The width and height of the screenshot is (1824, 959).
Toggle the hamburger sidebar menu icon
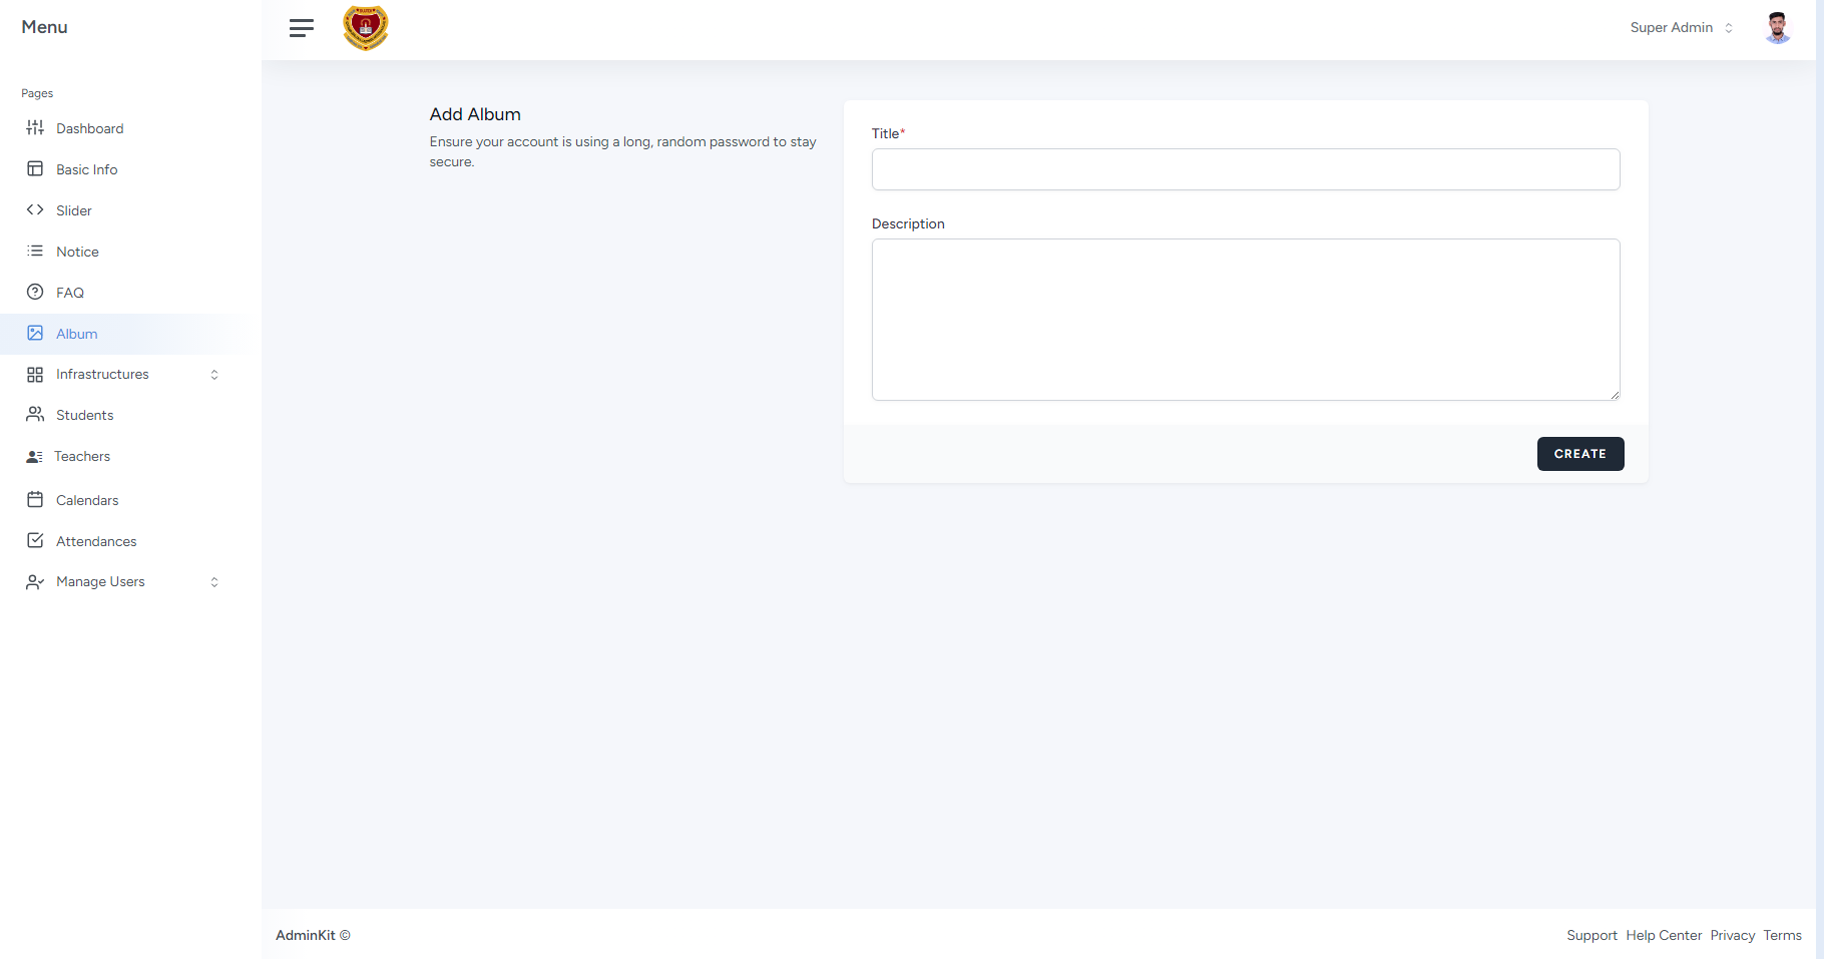point(301,28)
